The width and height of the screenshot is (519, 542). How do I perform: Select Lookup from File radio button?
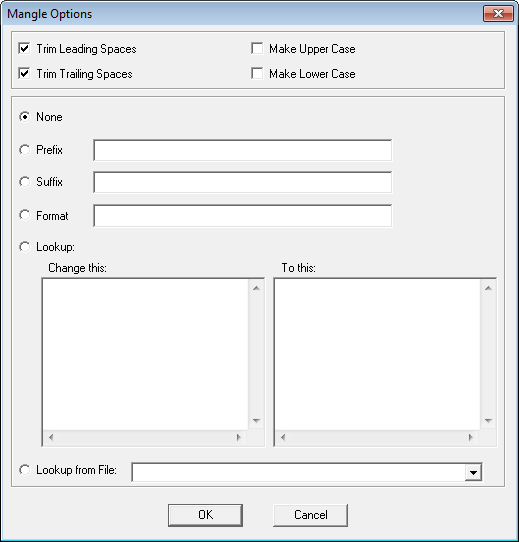coord(25,470)
